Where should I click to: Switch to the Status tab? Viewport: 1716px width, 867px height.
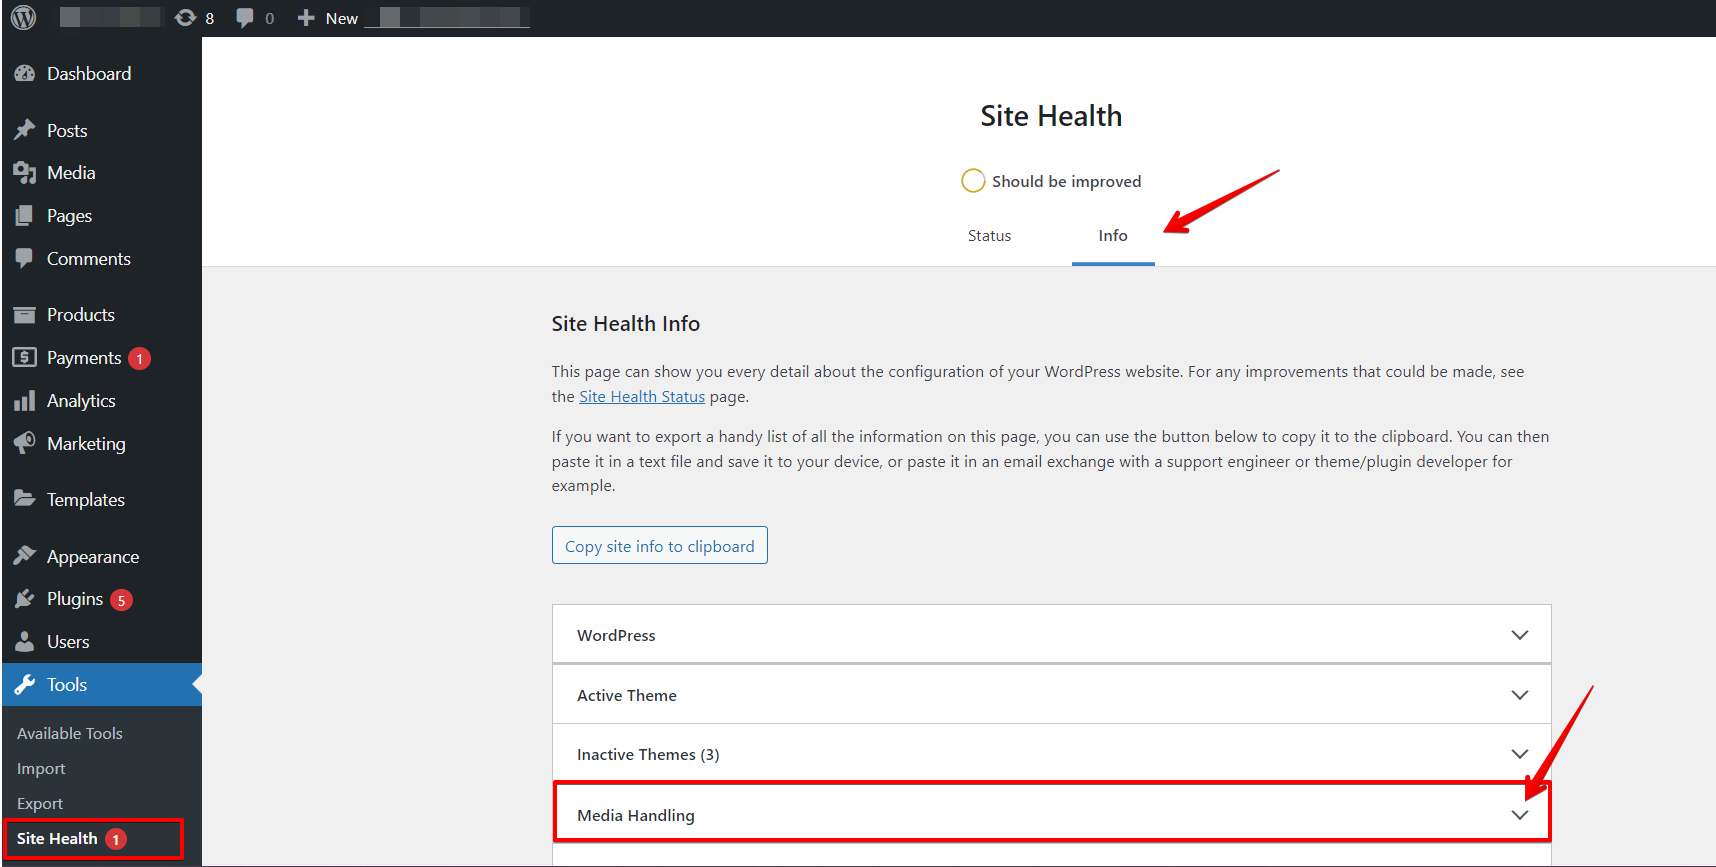(x=989, y=236)
